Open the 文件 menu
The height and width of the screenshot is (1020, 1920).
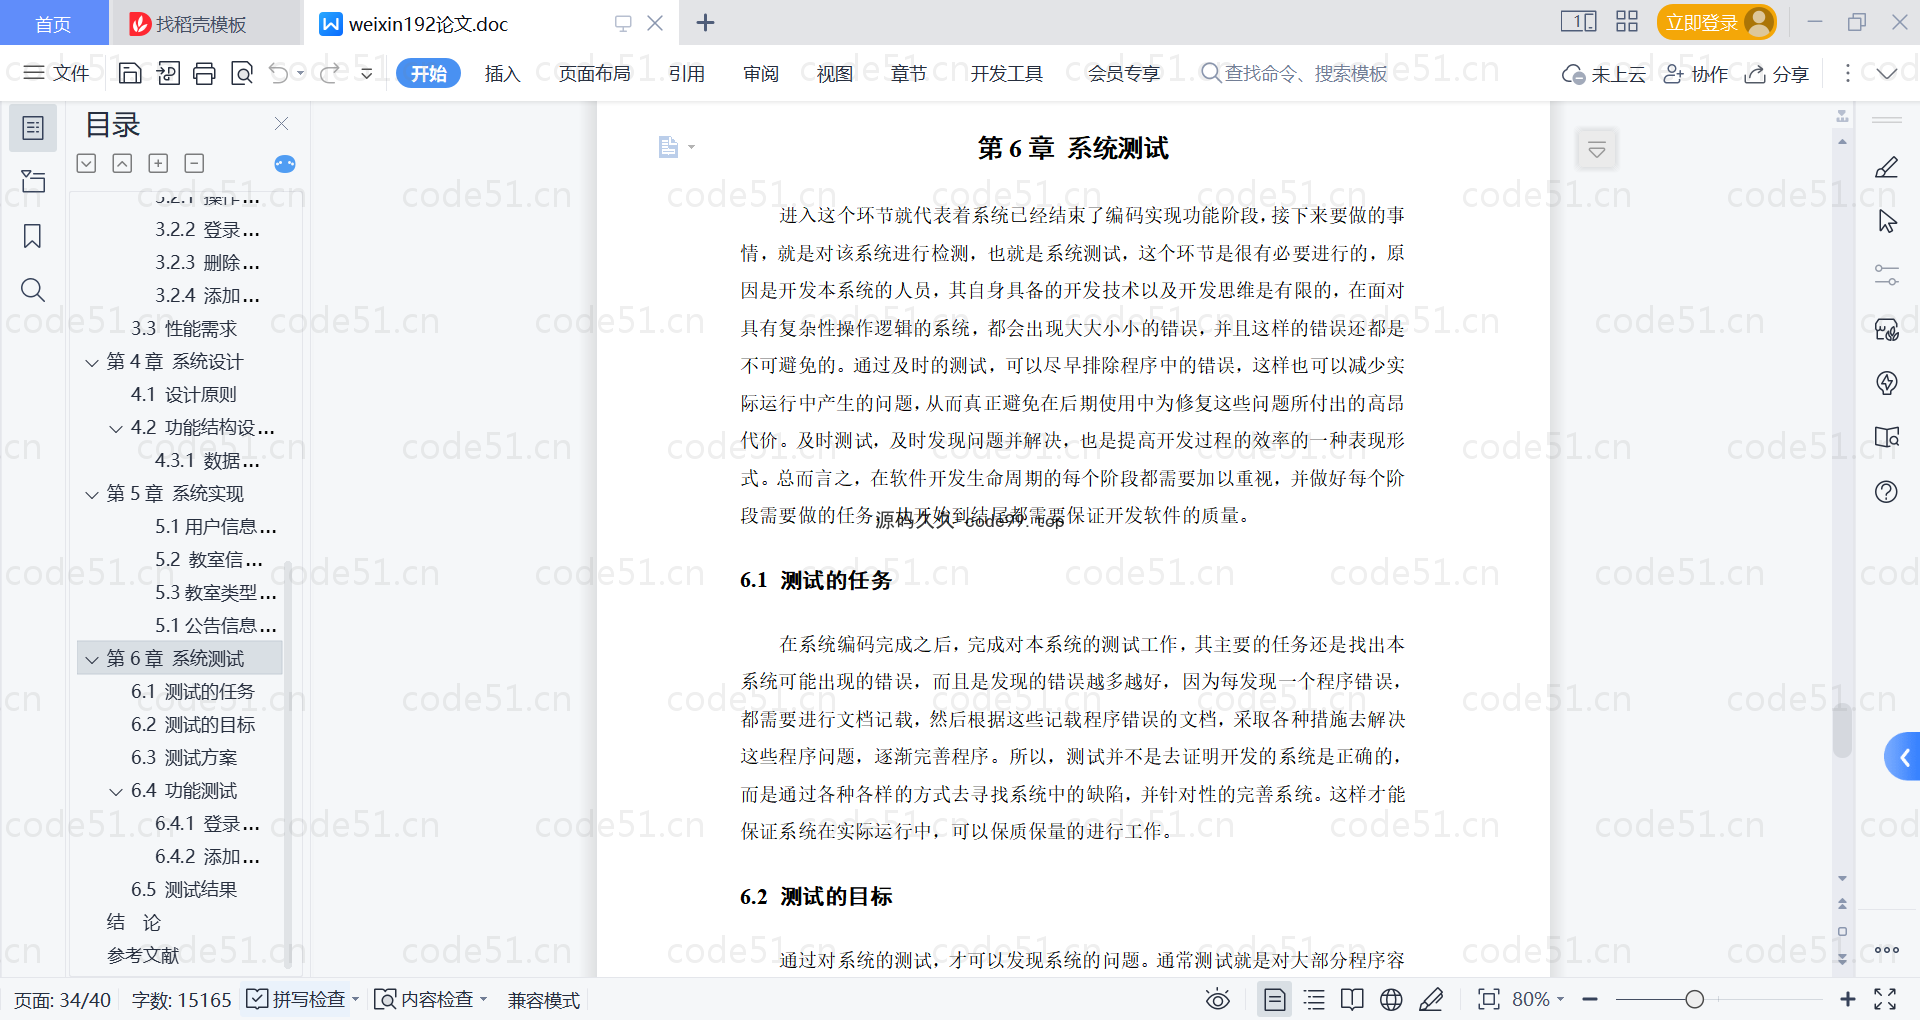point(56,73)
